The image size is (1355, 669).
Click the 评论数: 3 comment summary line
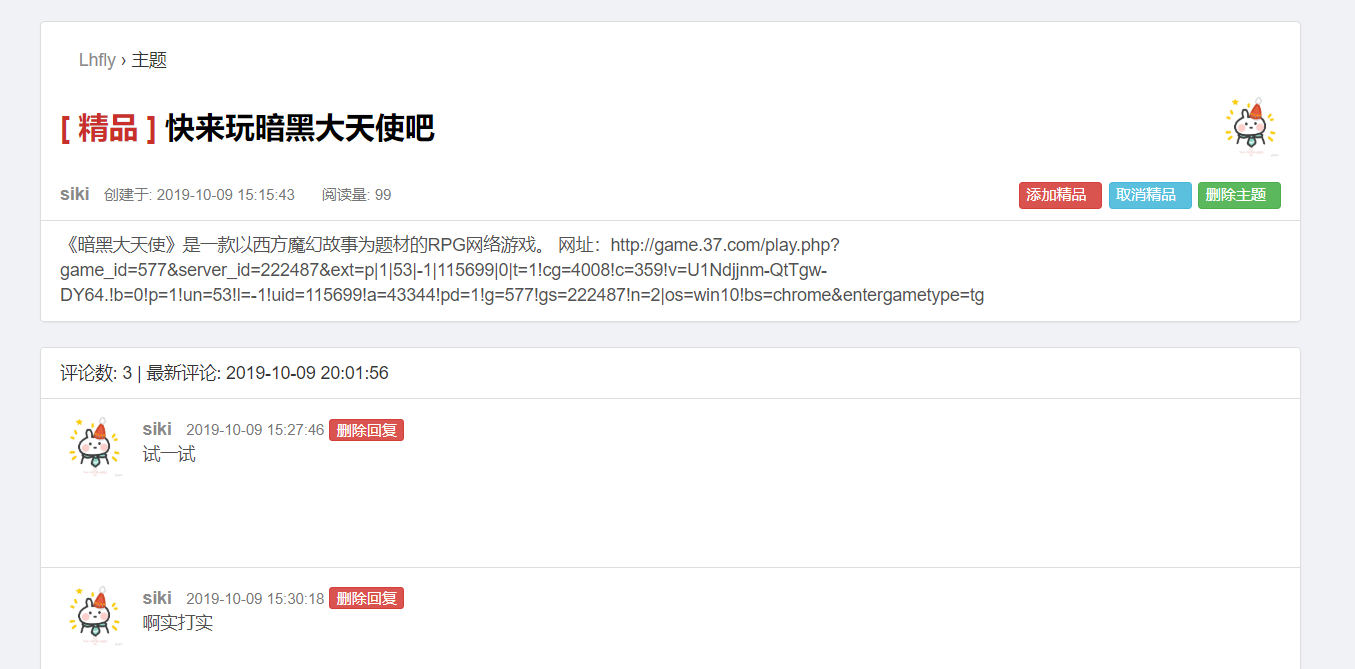click(224, 373)
